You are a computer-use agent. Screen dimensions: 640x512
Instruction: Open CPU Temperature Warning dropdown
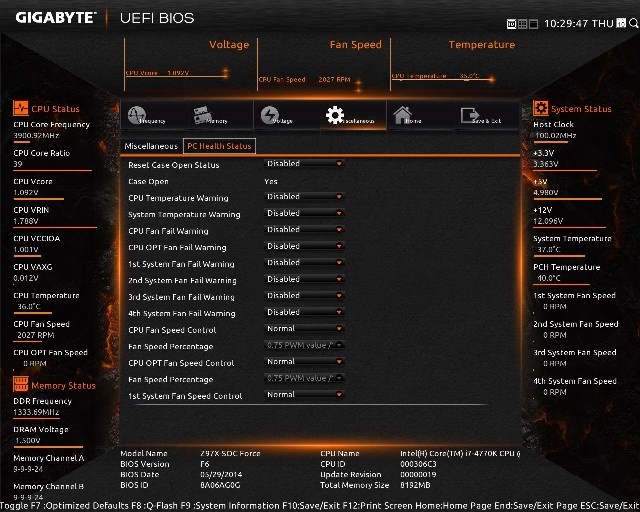[x=304, y=196]
